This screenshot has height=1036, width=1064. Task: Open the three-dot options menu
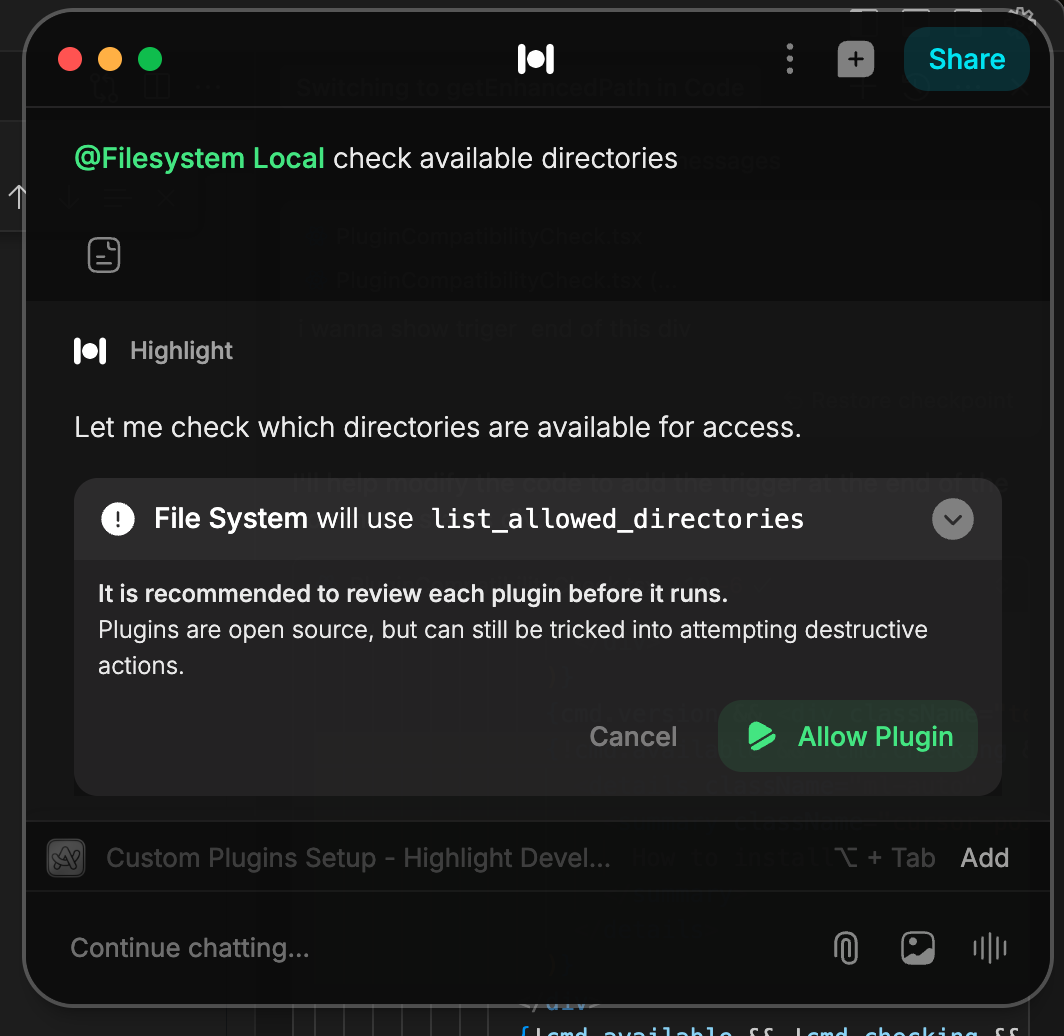[789, 59]
